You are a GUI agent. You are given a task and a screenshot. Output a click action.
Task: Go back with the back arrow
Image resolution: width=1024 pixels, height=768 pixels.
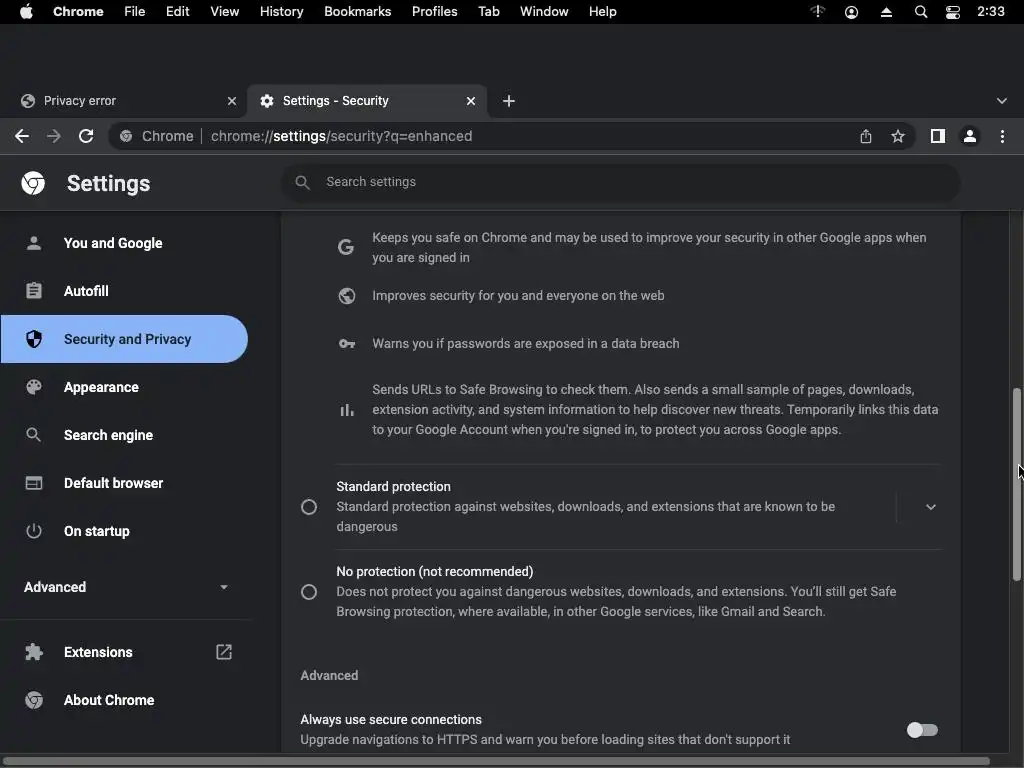pyautogui.click(x=22, y=136)
